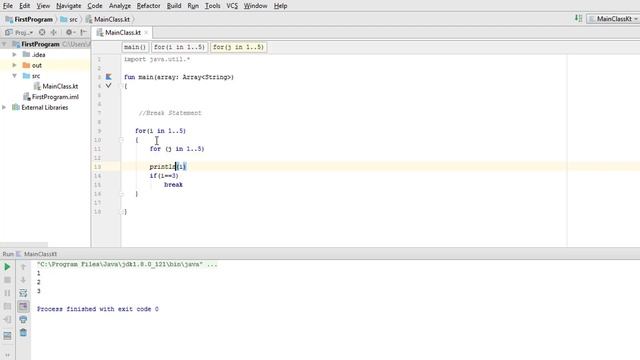Click the //Break Statement comment

[170, 113]
